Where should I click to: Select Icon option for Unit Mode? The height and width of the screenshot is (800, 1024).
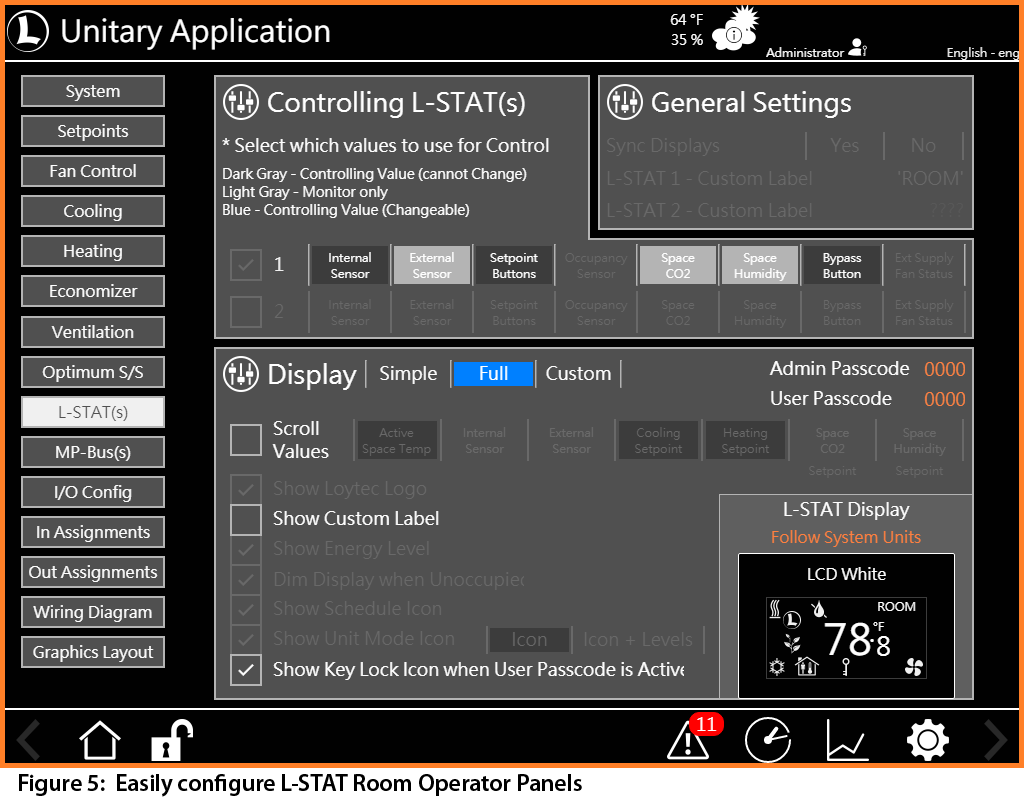pyautogui.click(x=529, y=639)
